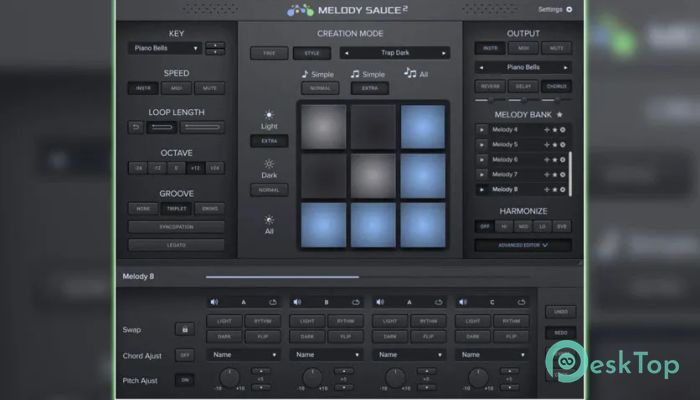Screen dimensions: 700x400
Task: Play Melody 8 from the melody bank
Action: coord(482,190)
